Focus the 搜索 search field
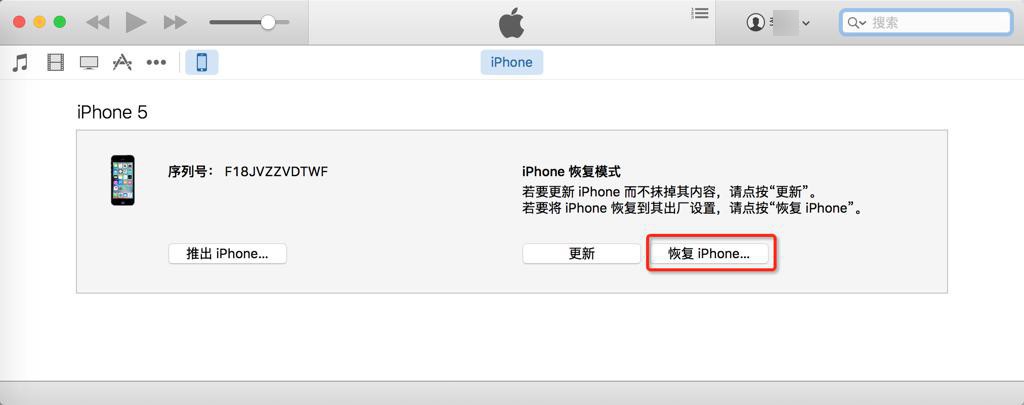 926,22
